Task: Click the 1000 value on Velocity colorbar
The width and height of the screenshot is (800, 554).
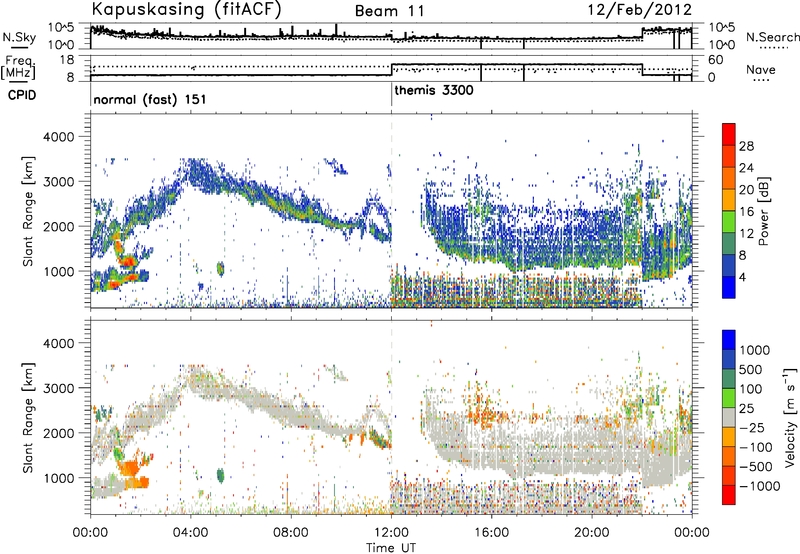Action: click(754, 350)
